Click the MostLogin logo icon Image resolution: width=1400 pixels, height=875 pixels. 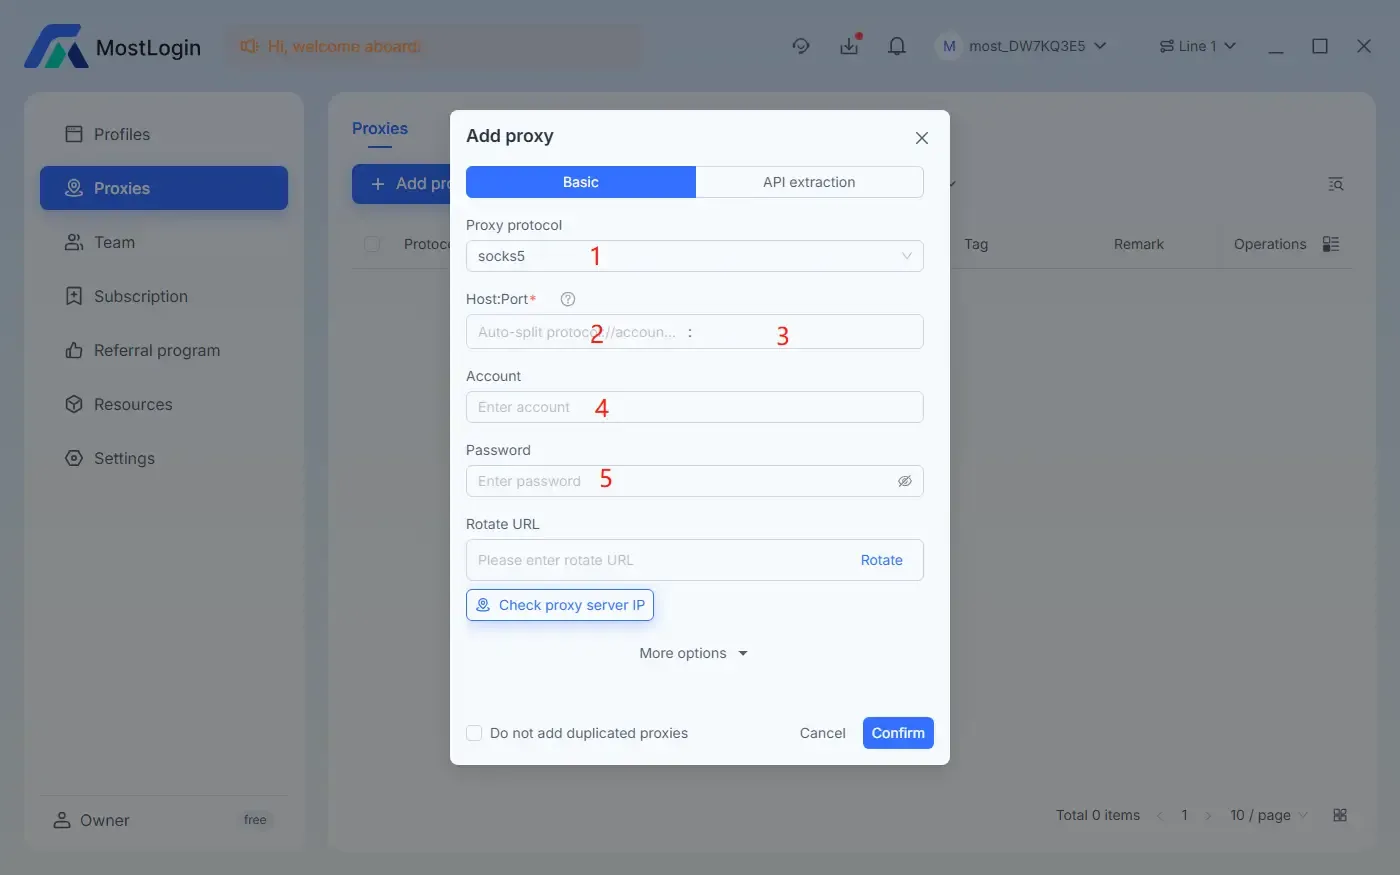pyautogui.click(x=56, y=47)
